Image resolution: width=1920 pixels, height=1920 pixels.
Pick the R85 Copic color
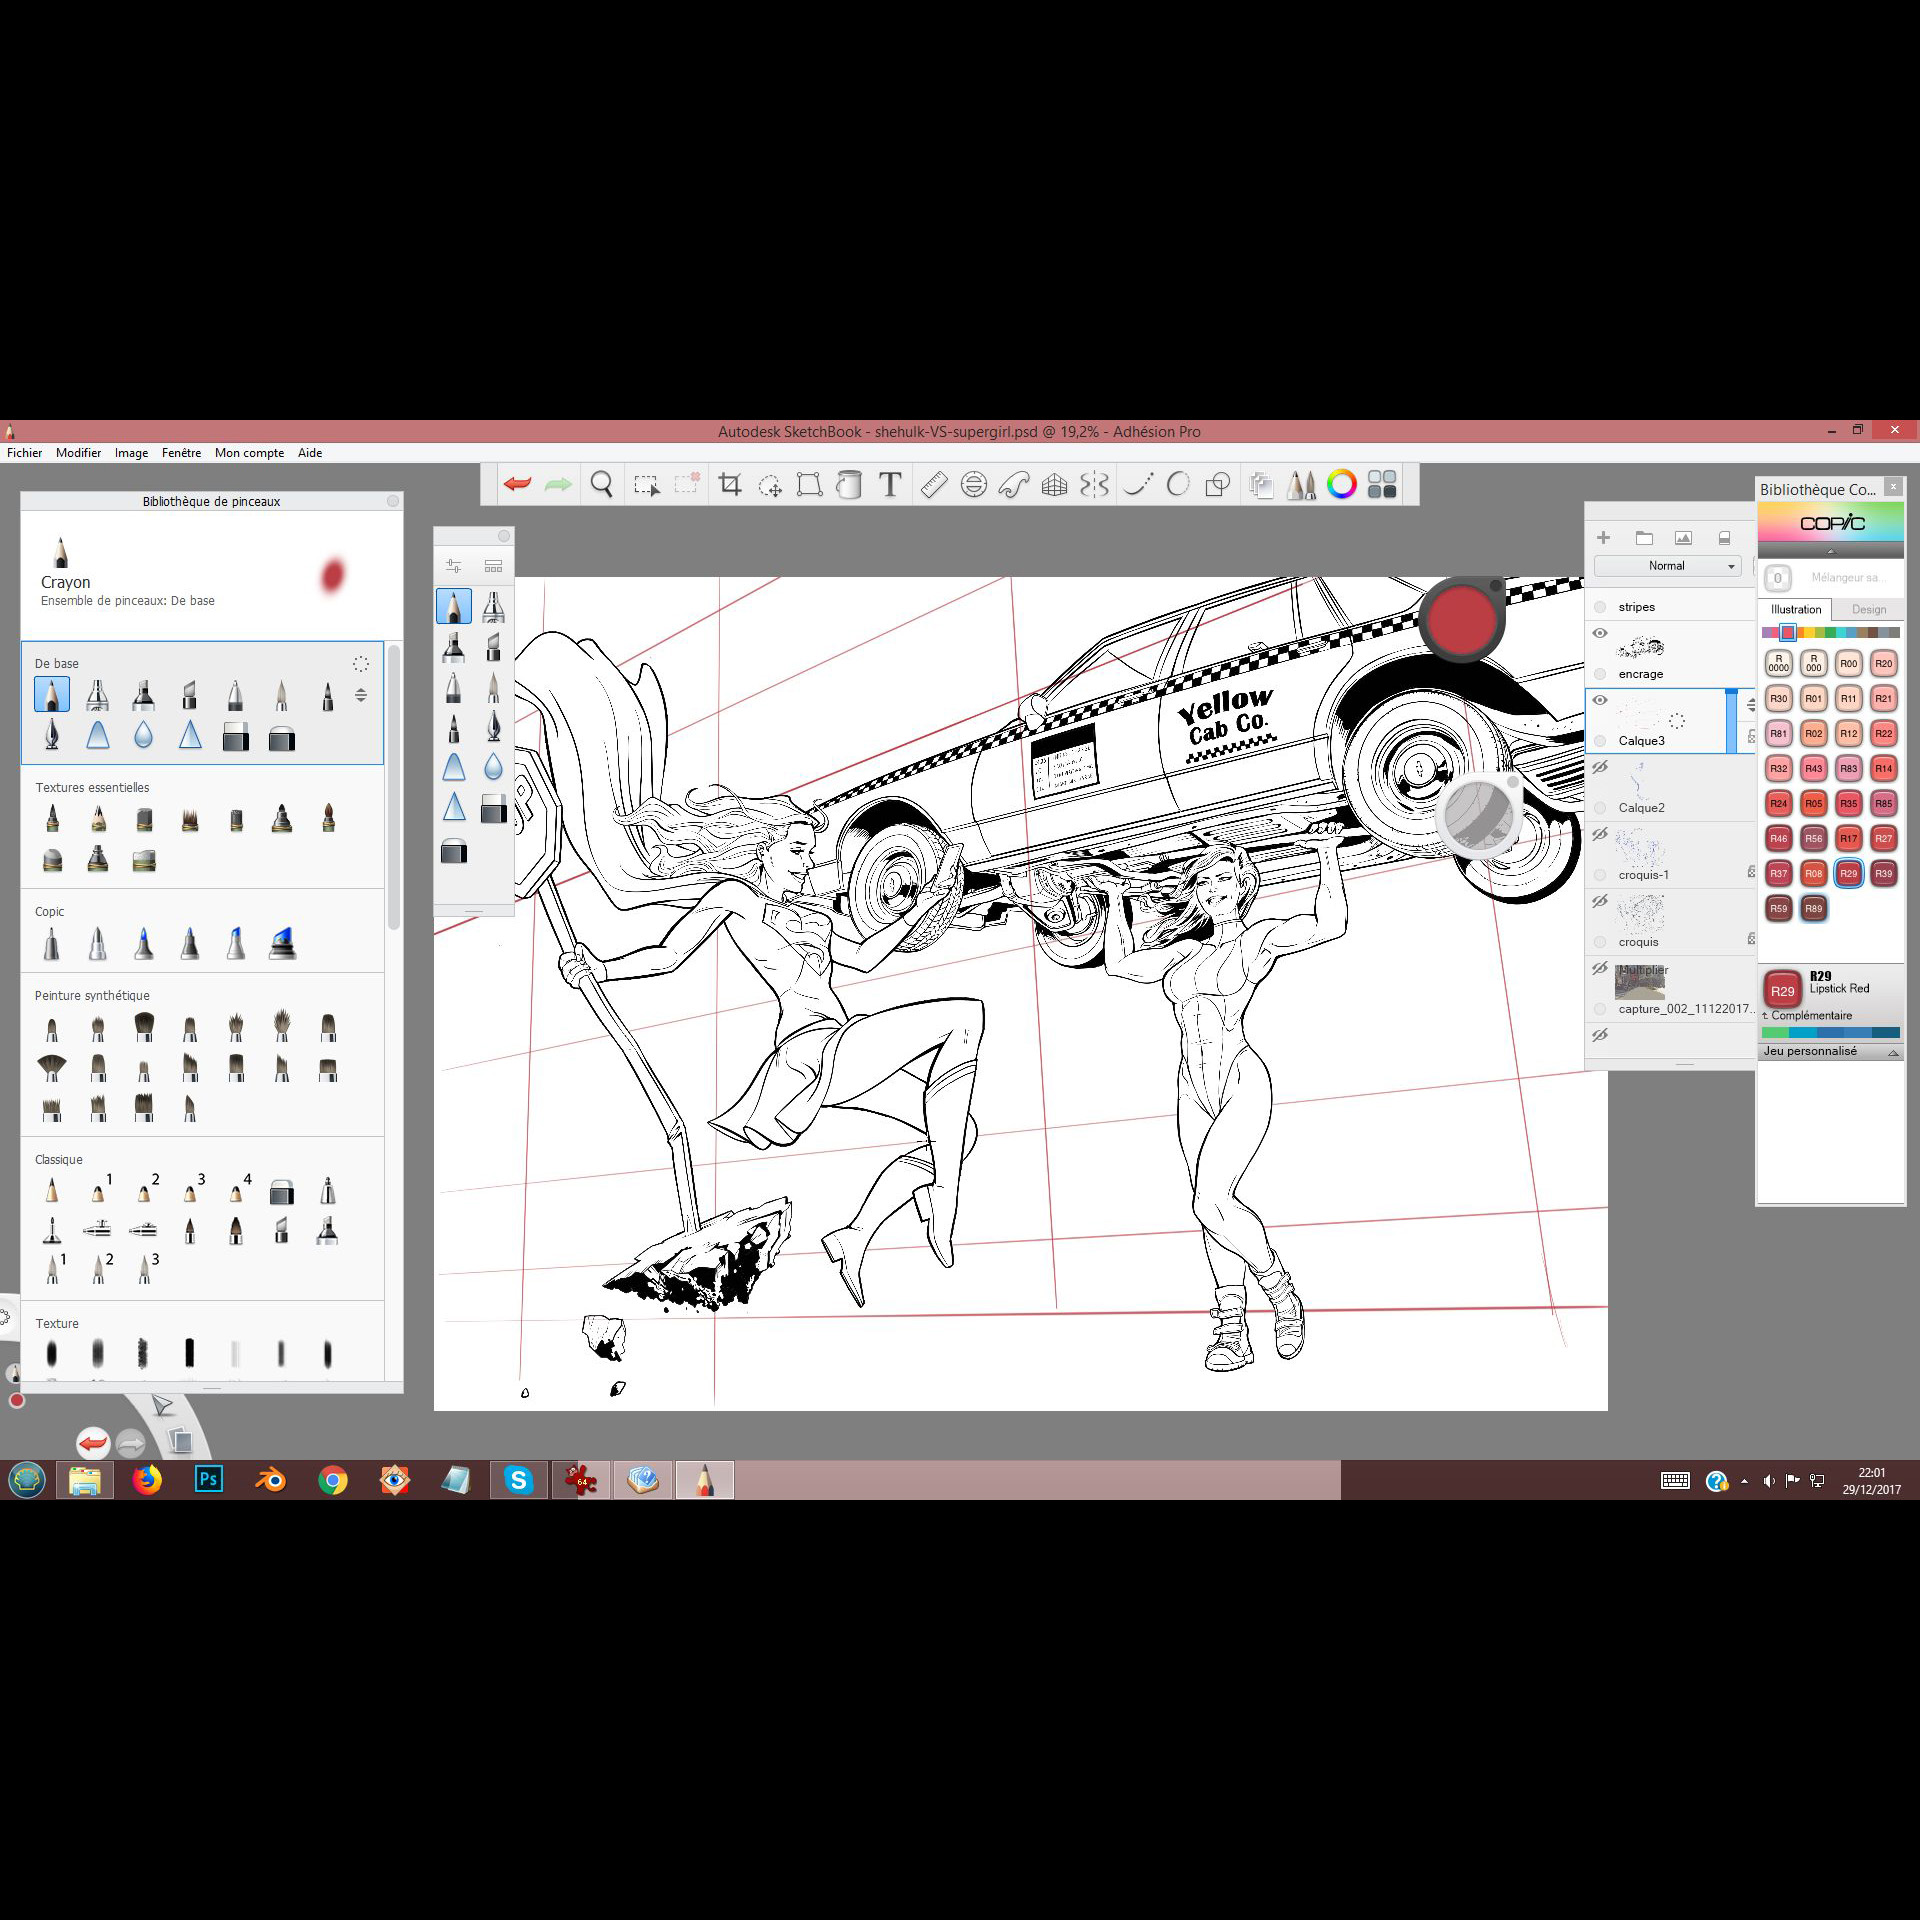1883,803
